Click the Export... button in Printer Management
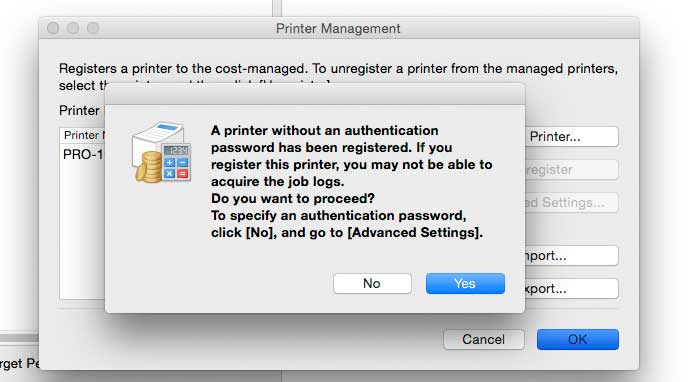Screen dimensions: 688x382 tap(572, 289)
